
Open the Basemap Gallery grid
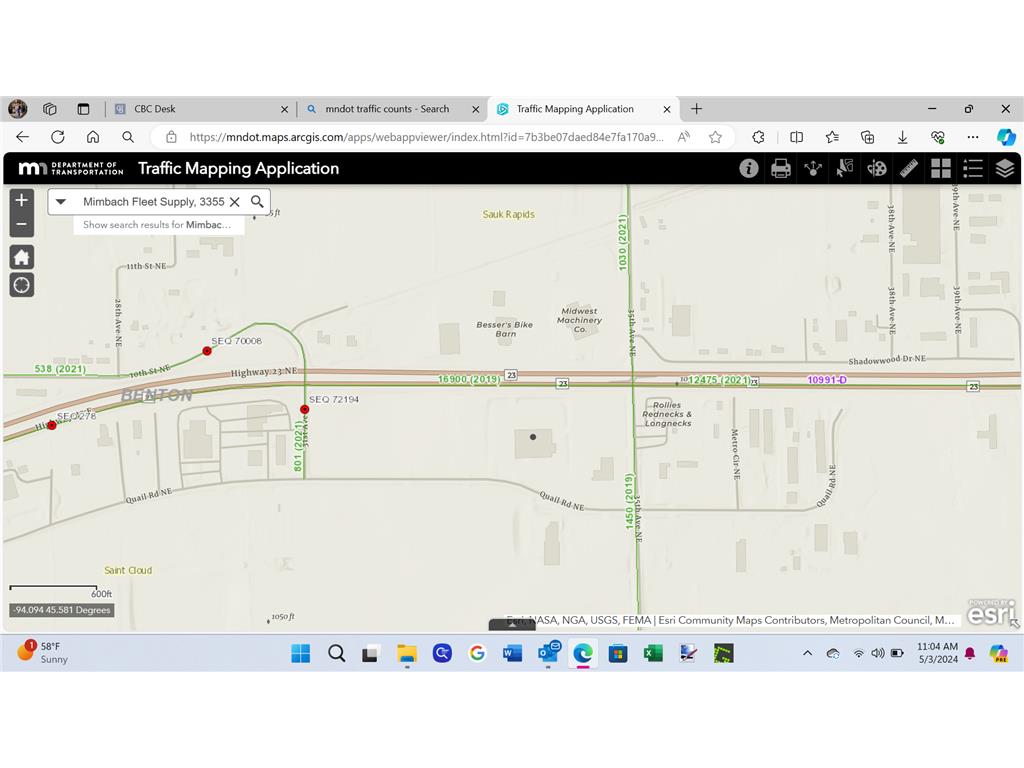[941, 168]
